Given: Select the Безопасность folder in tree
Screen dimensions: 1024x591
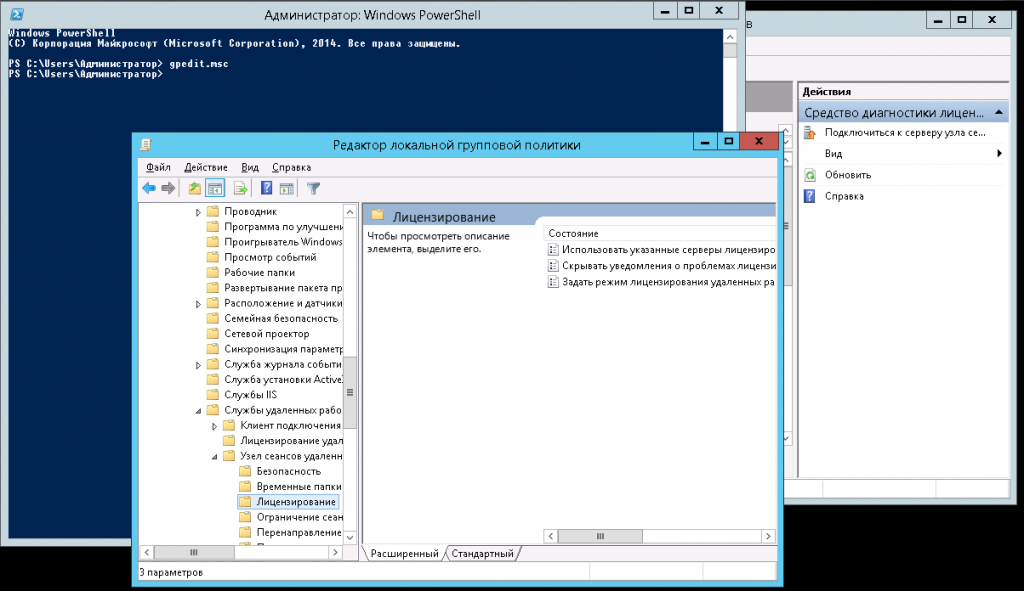Looking at the screenshot, I should point(288,471).
